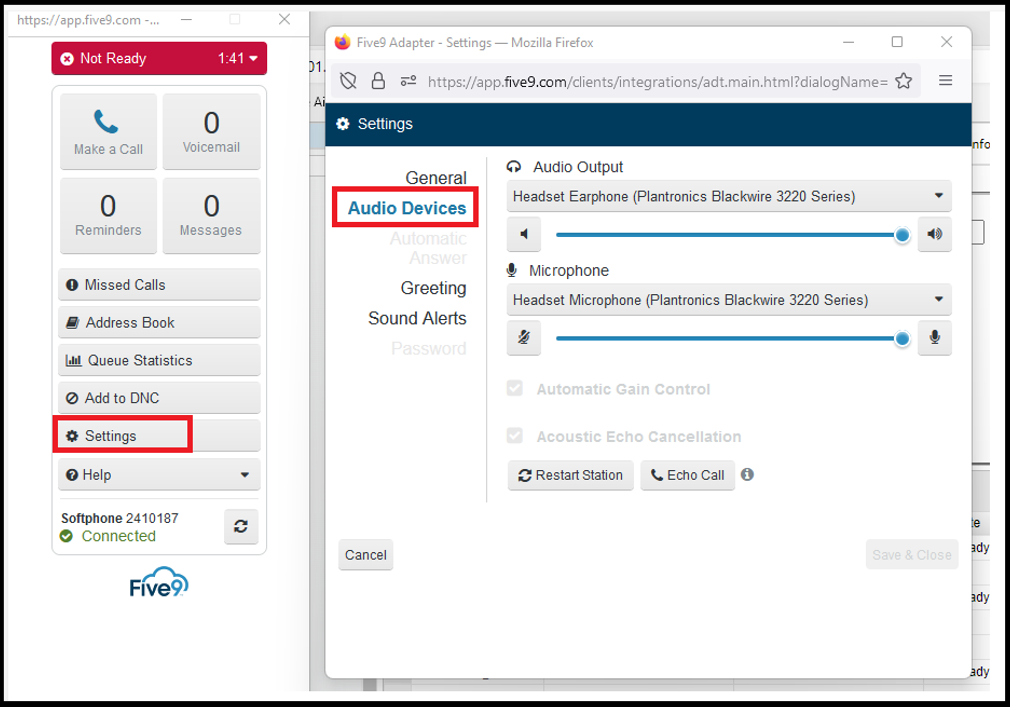Click the Echo Call info icon
Viewport: 1010px width, 707px height.
[747, 475]
